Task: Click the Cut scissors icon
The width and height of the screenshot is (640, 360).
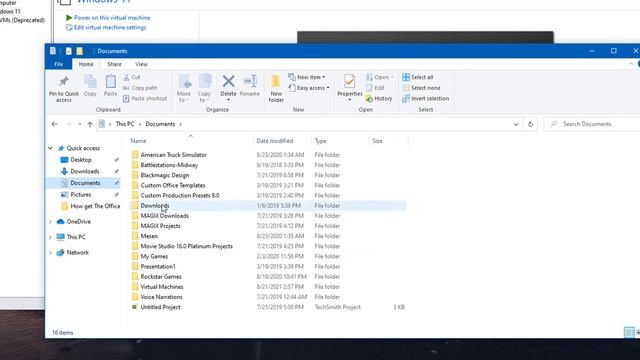Action: pos(127,77)
